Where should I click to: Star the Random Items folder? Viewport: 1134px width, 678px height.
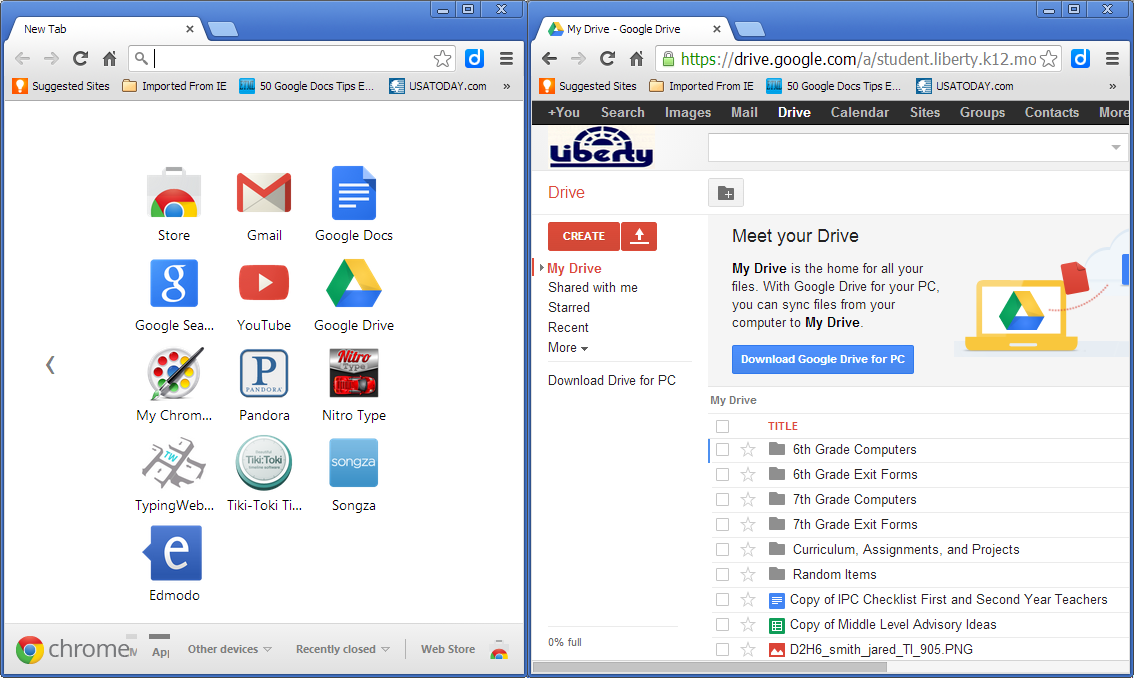[748, 575]
